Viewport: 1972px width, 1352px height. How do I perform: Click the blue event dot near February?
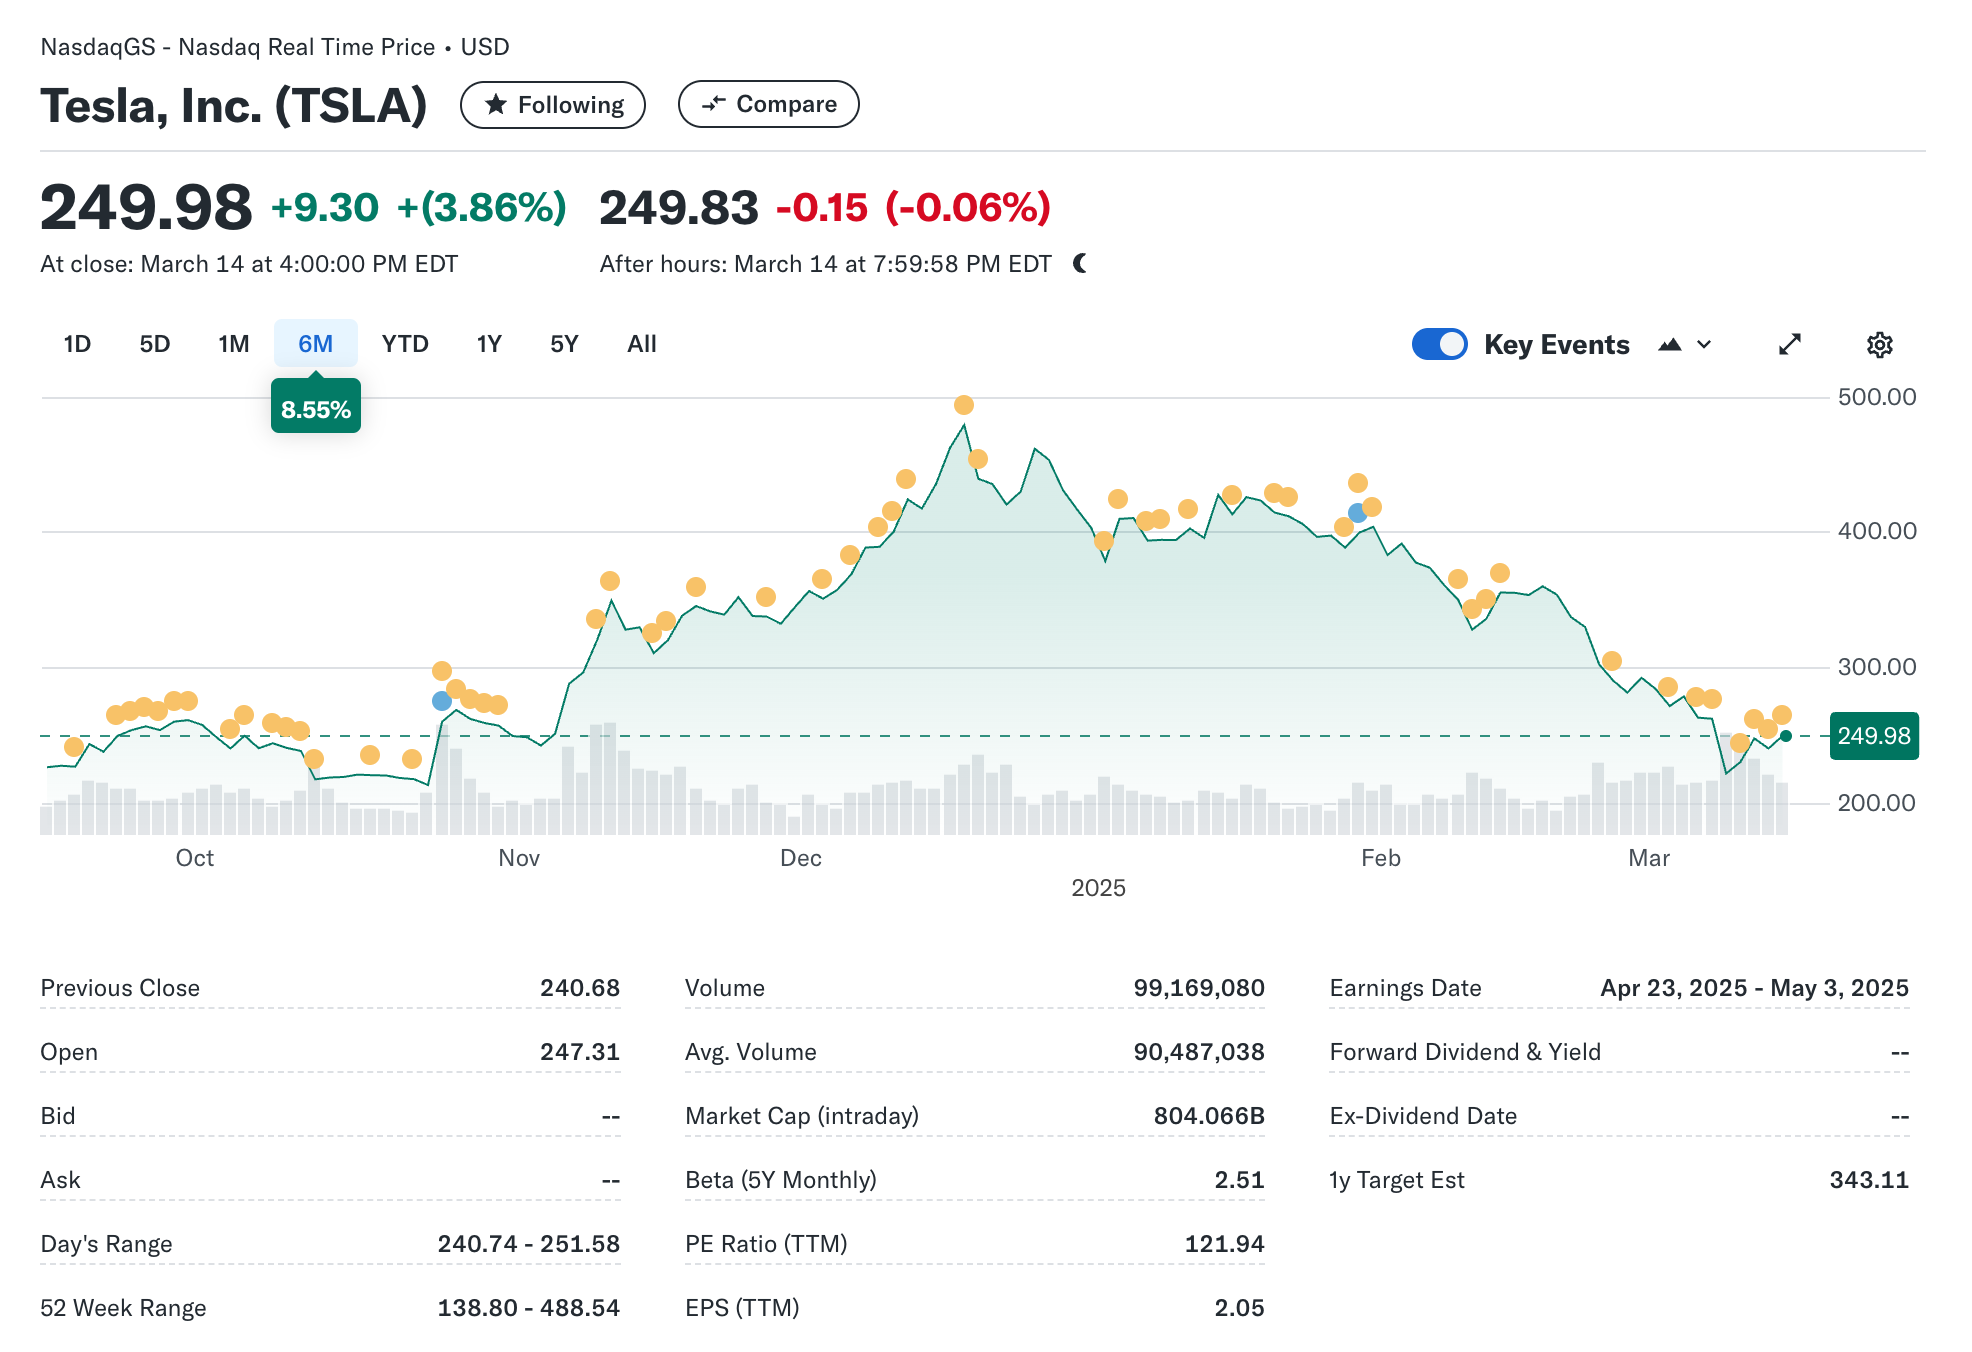[x=1357, y=513]
